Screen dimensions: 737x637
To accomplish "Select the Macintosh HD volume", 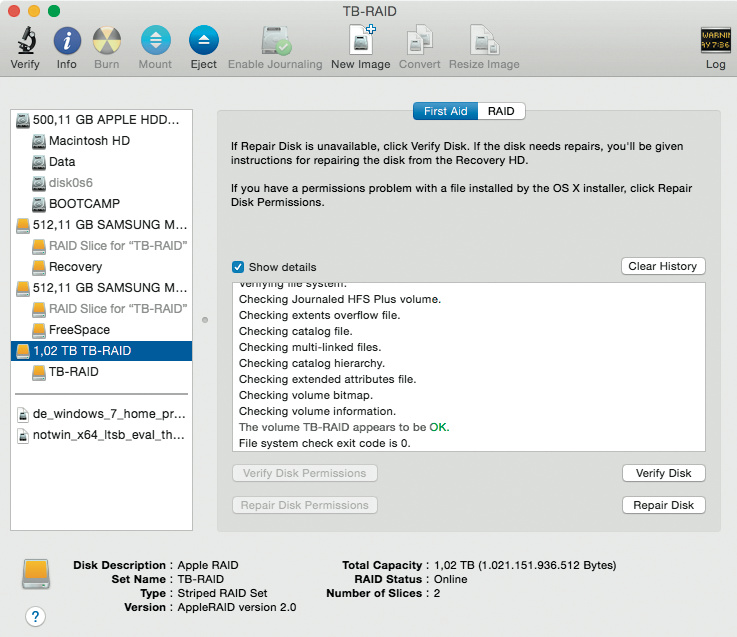I will click(x=90, y=141).
